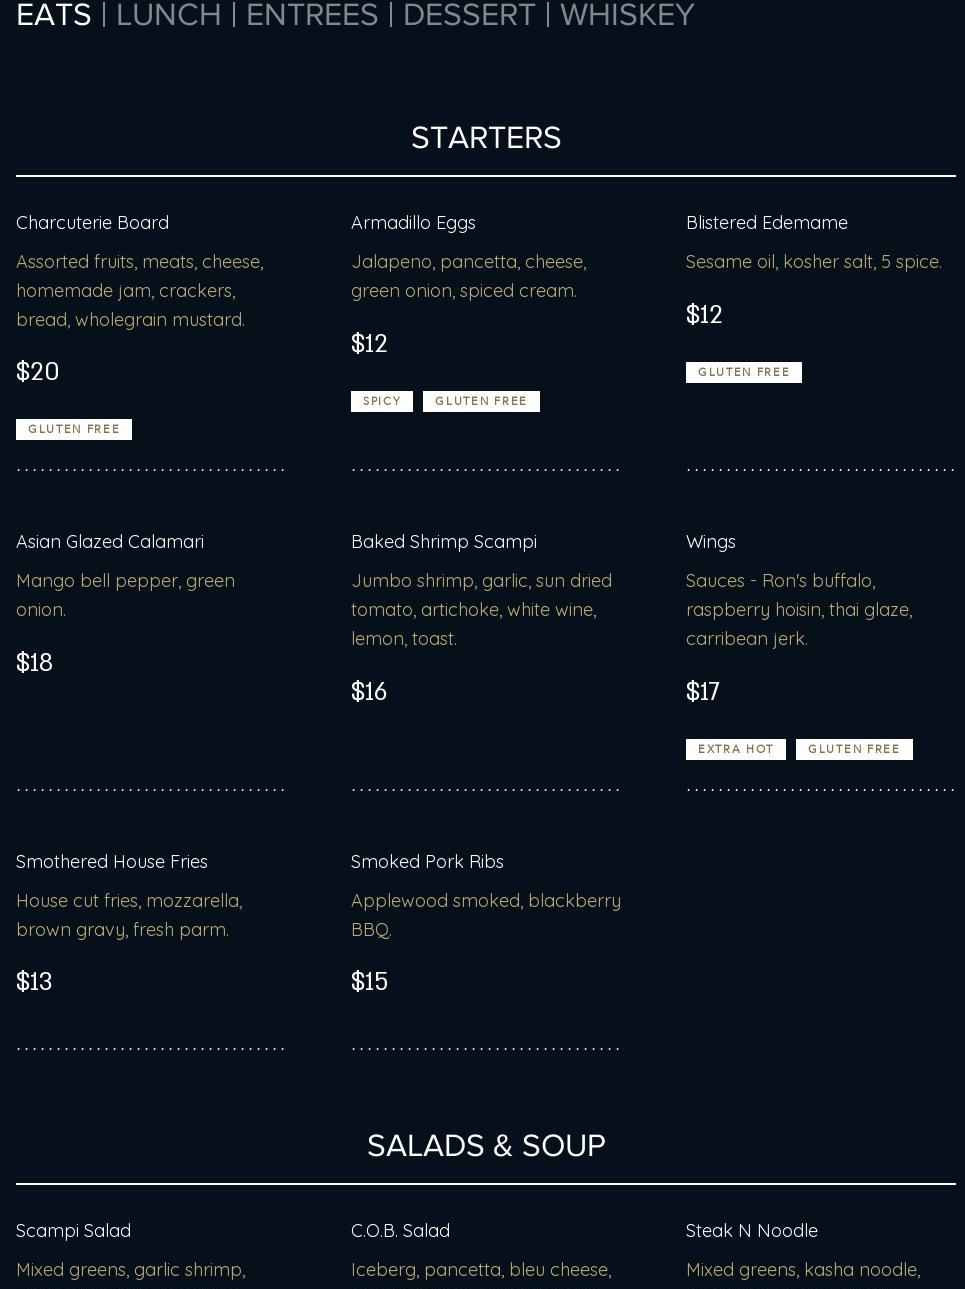Click the Blistered Edemame title
This screenshot has height=1289, width=965.
pyautogui.click(x=766, y=222)
